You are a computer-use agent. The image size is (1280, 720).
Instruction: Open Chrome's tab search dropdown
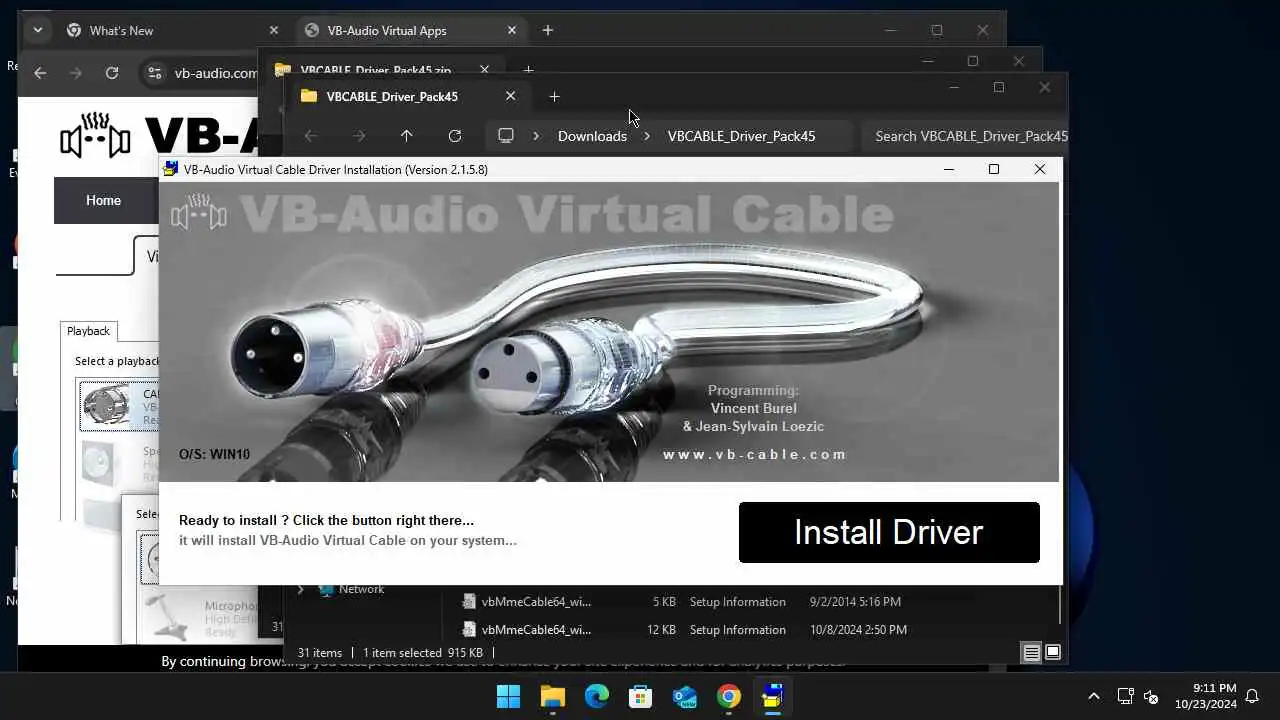tap(37, 30)
